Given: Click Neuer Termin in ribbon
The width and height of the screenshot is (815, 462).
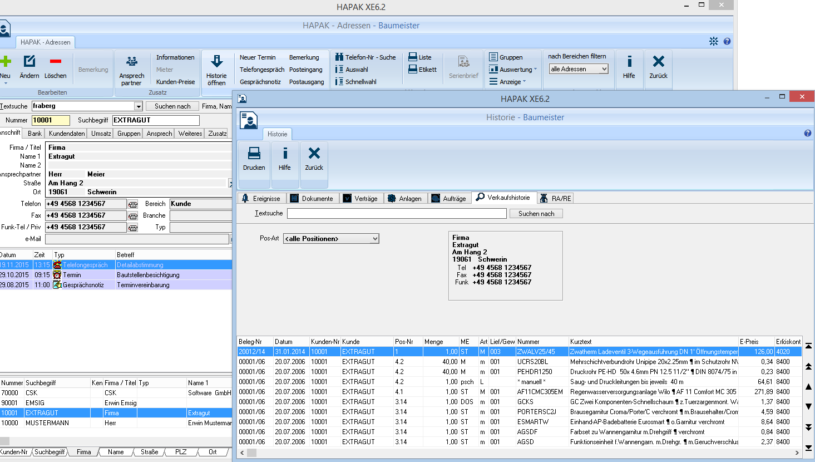Looking at the screenshot, I should coord(257,57).
